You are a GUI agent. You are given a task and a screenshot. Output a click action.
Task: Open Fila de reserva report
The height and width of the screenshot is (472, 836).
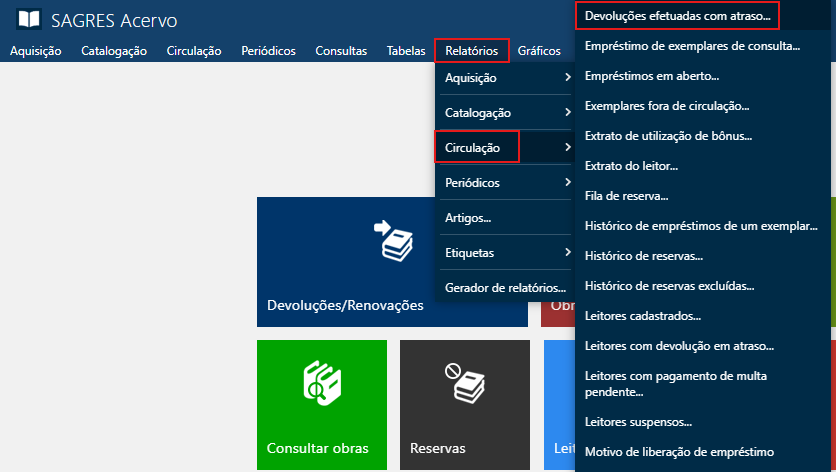coord(626,196)
